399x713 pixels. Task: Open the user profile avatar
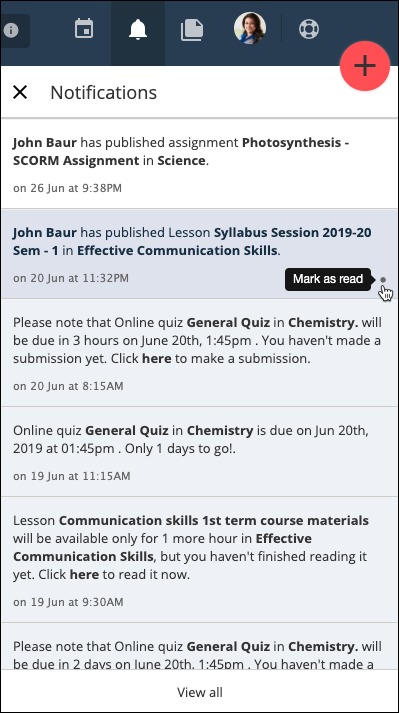pyautogui.click(x=250, y=28)
